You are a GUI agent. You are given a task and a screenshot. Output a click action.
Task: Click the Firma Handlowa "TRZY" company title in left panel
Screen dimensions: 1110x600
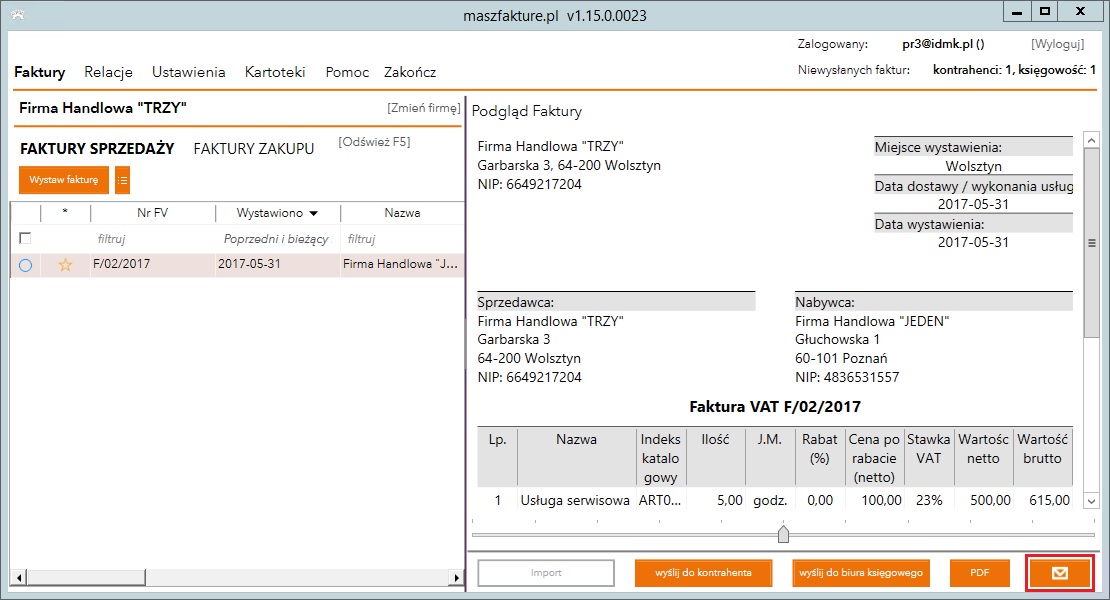(103, 108)
